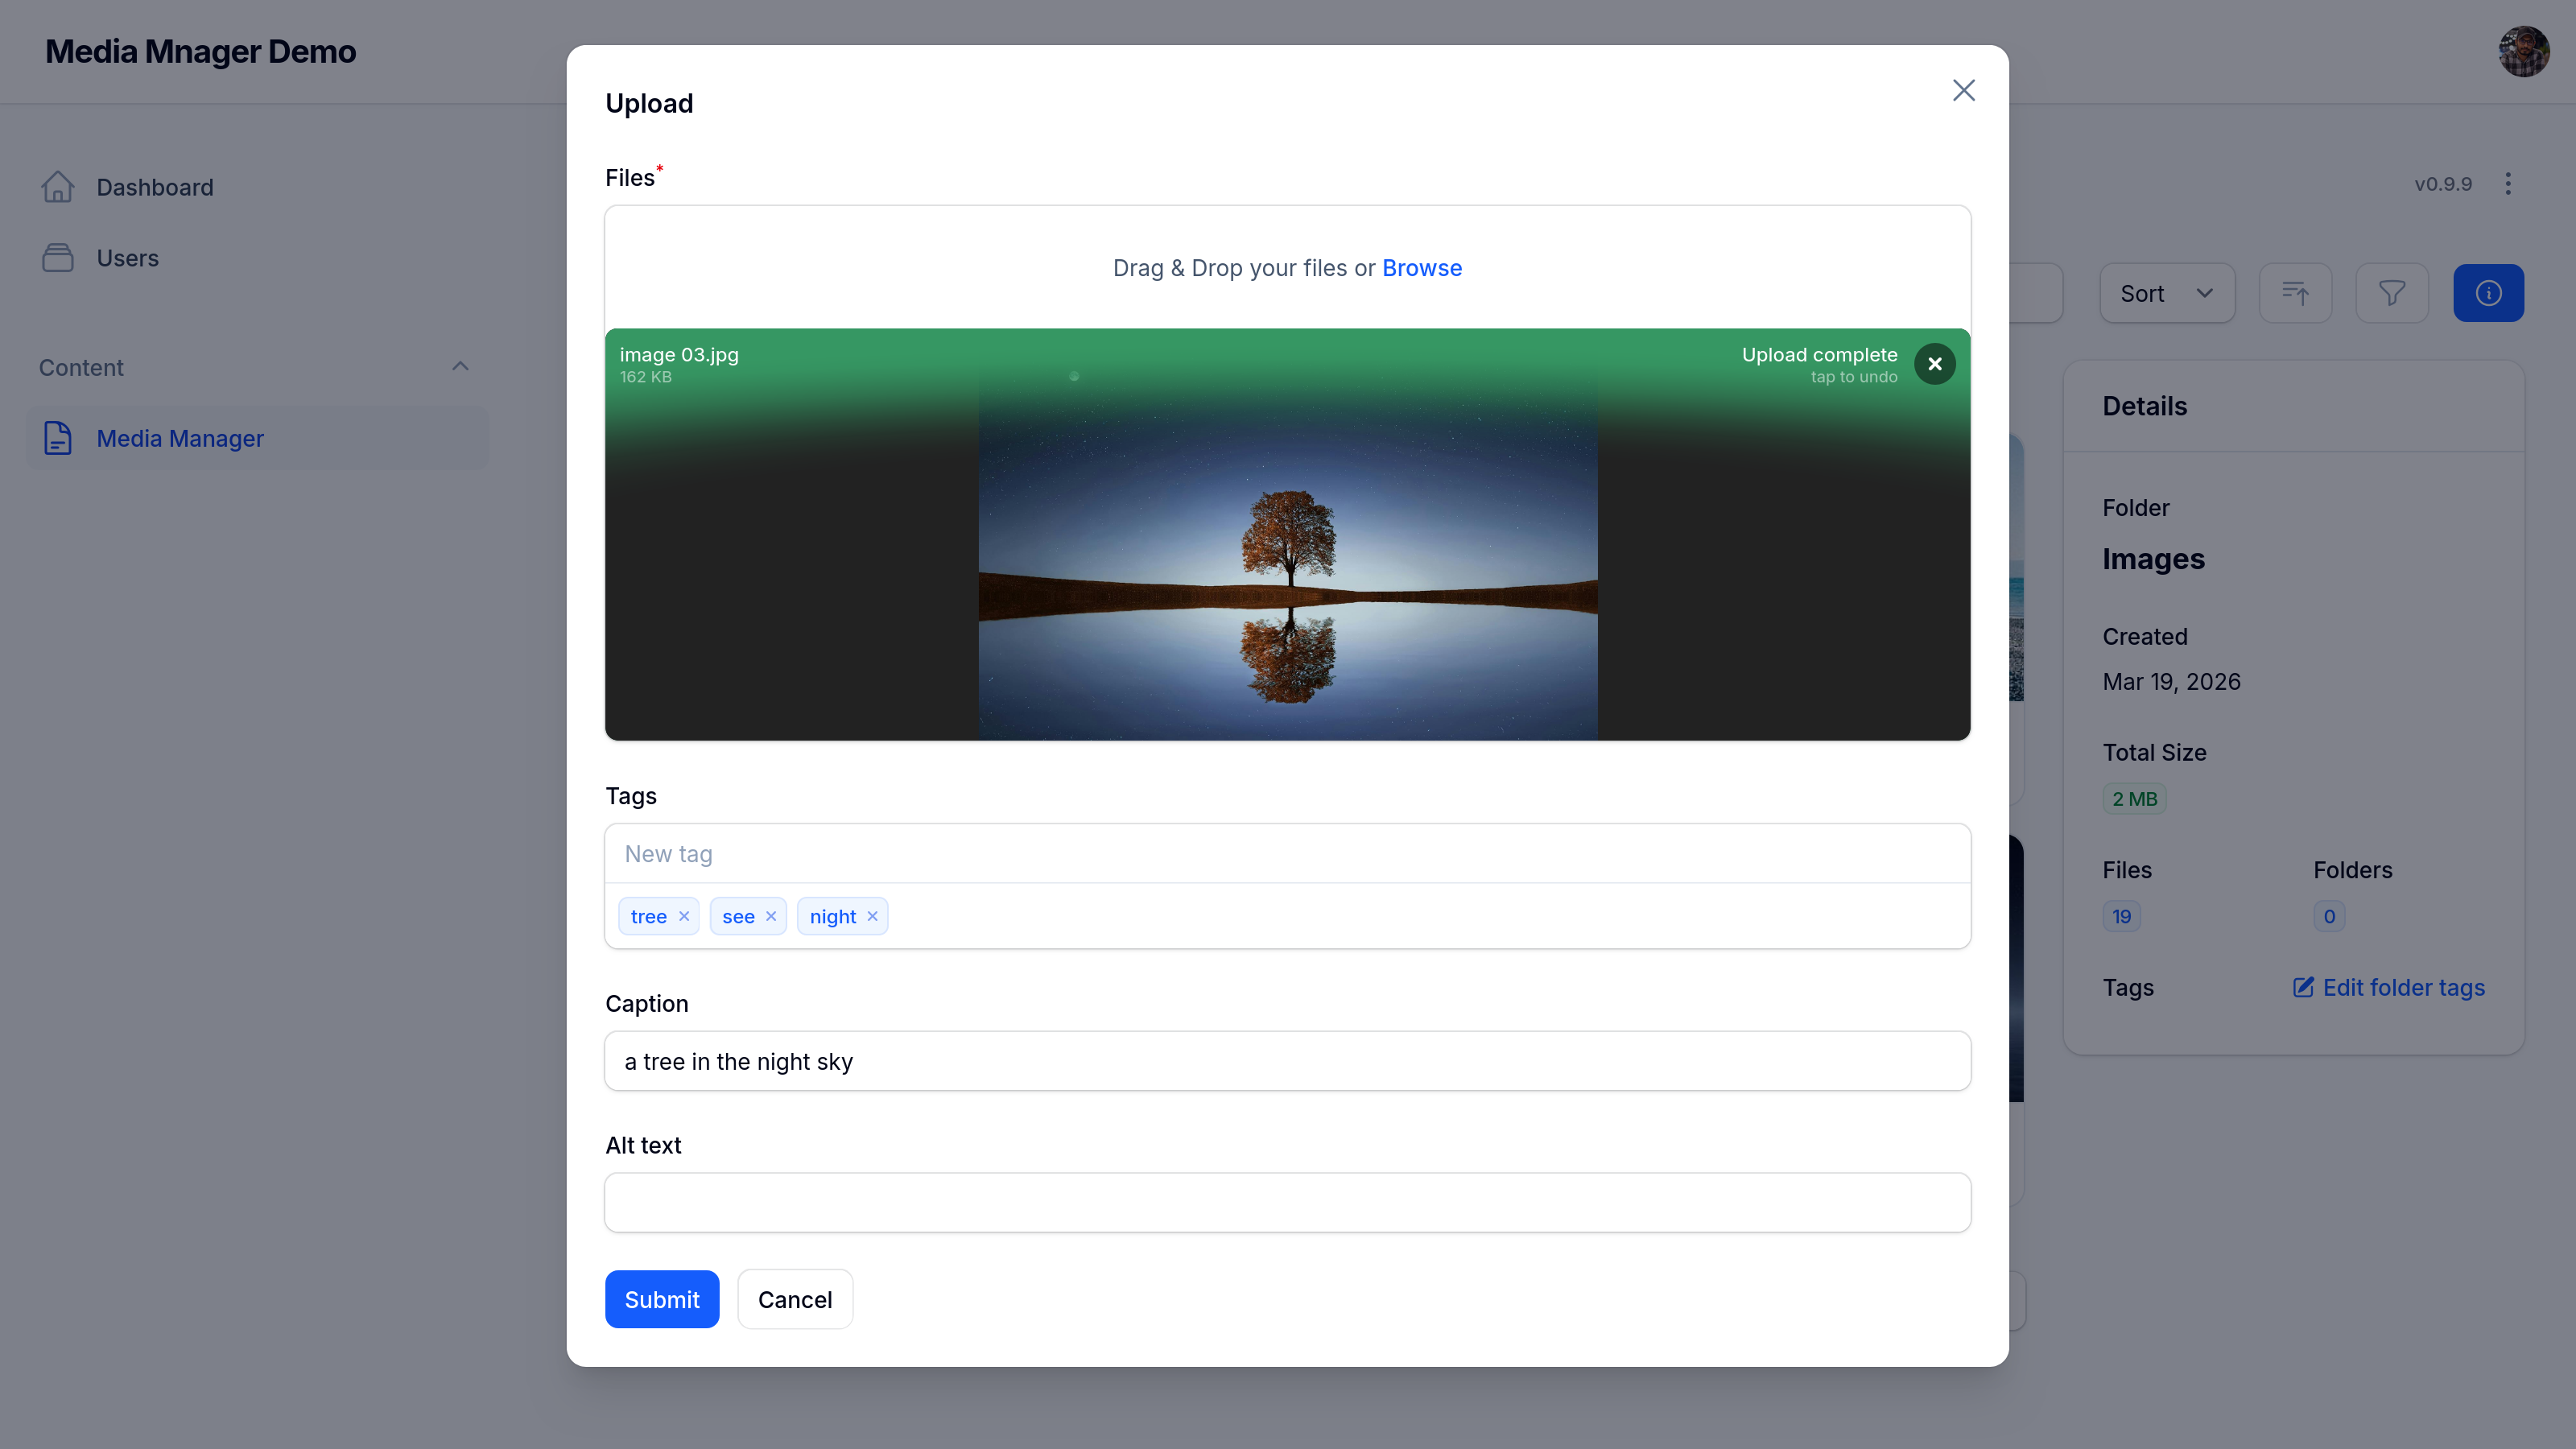Click the Dashboard home icon

point(58,187)
